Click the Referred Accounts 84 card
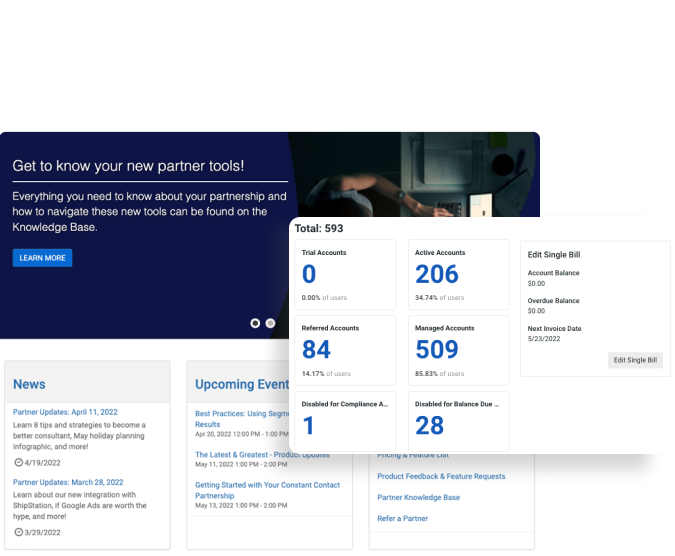 [345, 350]
